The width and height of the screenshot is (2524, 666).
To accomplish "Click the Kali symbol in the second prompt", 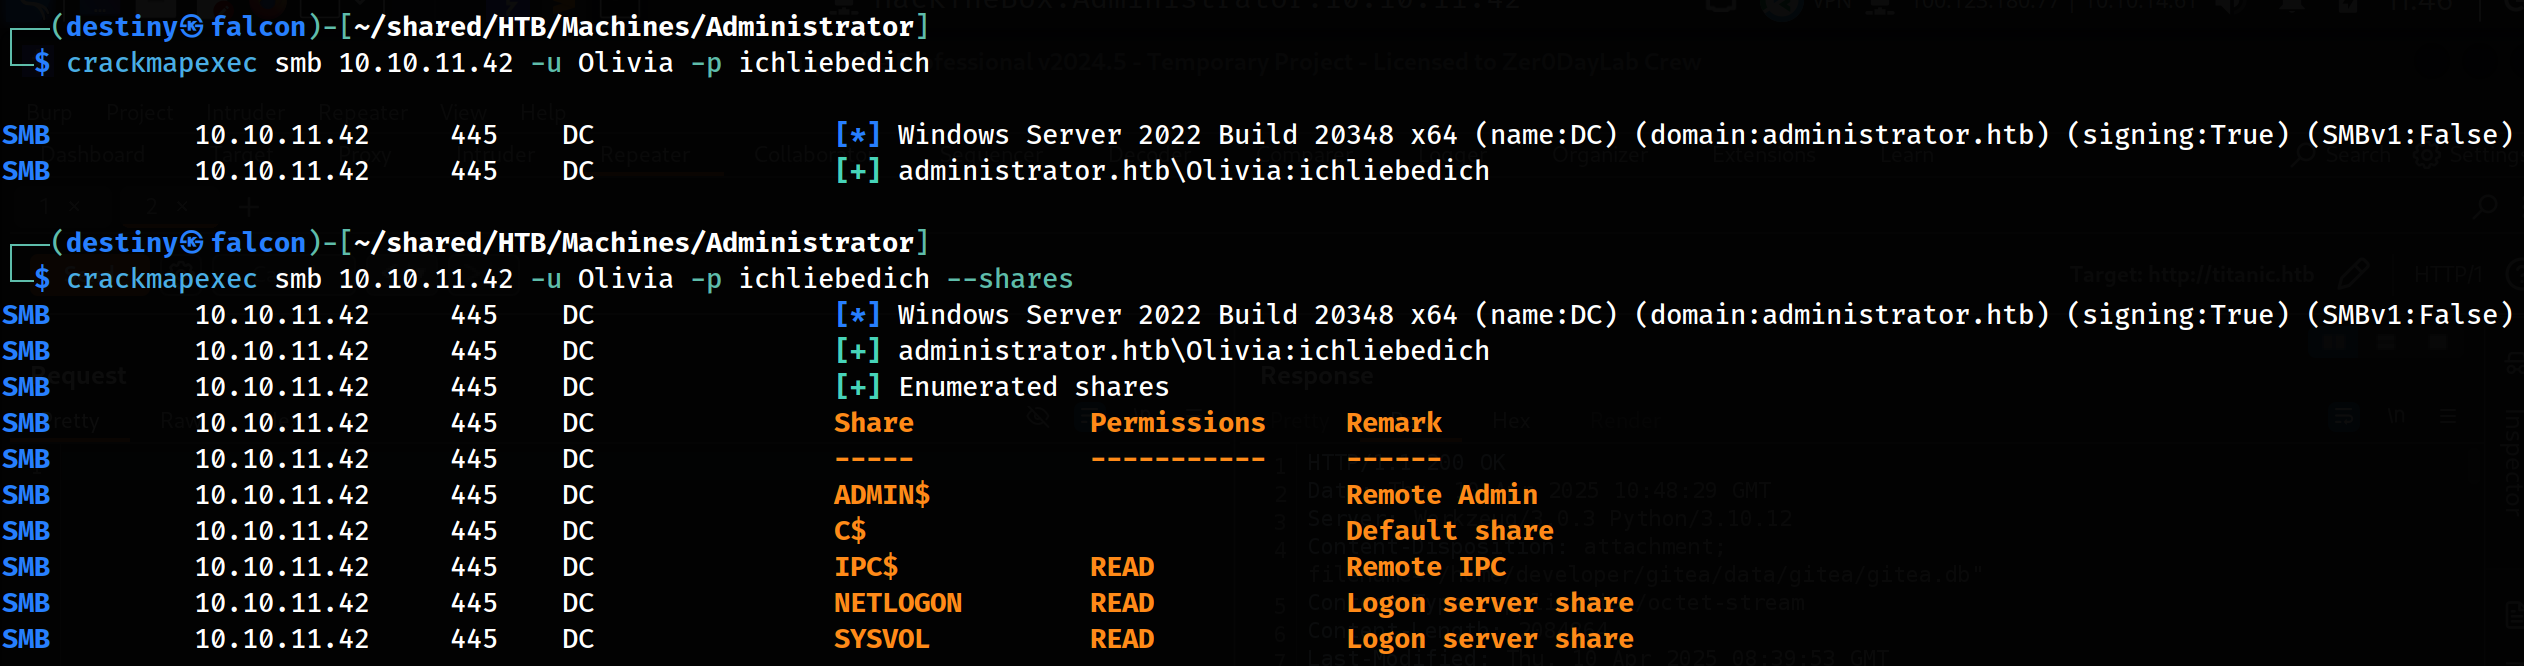I will (192, 243).
